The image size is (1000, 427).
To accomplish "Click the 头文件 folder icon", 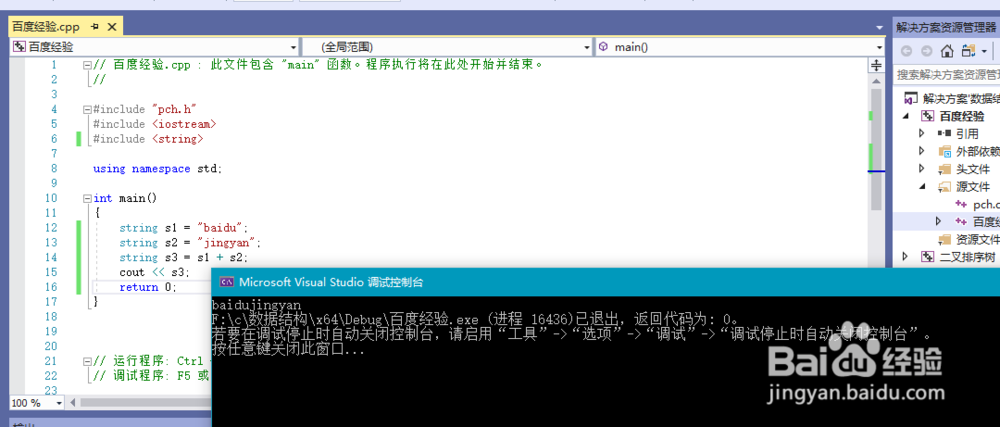I will coord(945,169).
